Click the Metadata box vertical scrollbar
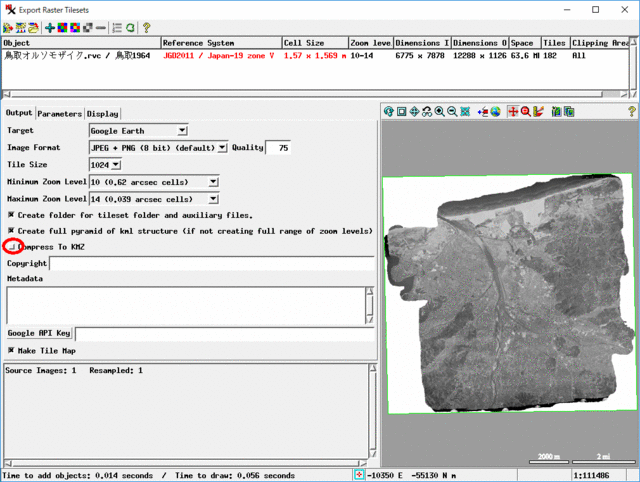The height and width of the screenshot is (482, 640). point(370,306)
